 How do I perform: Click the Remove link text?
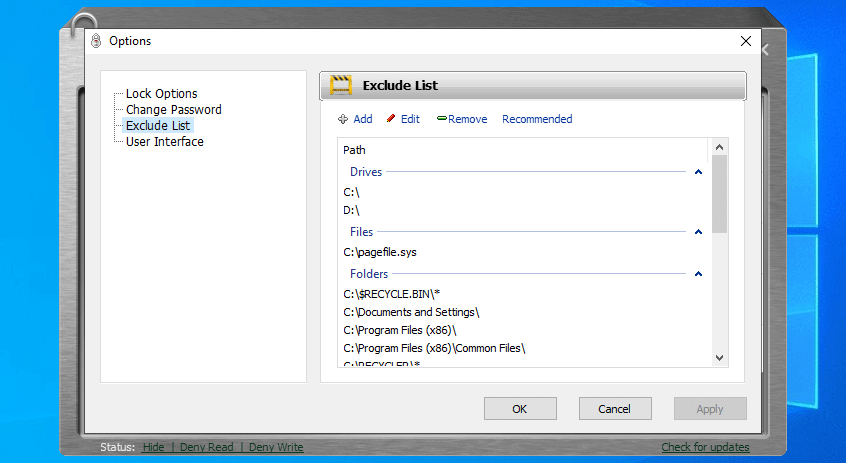tap(467, 119)
